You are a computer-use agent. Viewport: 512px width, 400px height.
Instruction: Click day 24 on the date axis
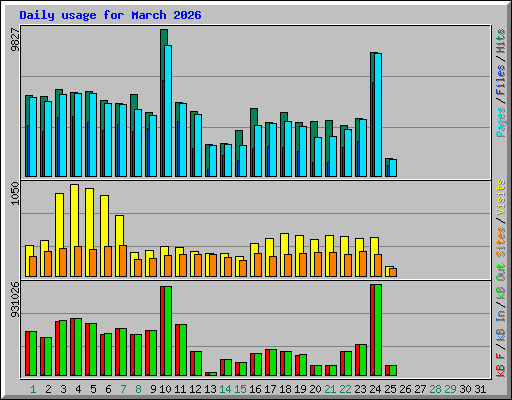pyautogui.click(x=375, y=389)
